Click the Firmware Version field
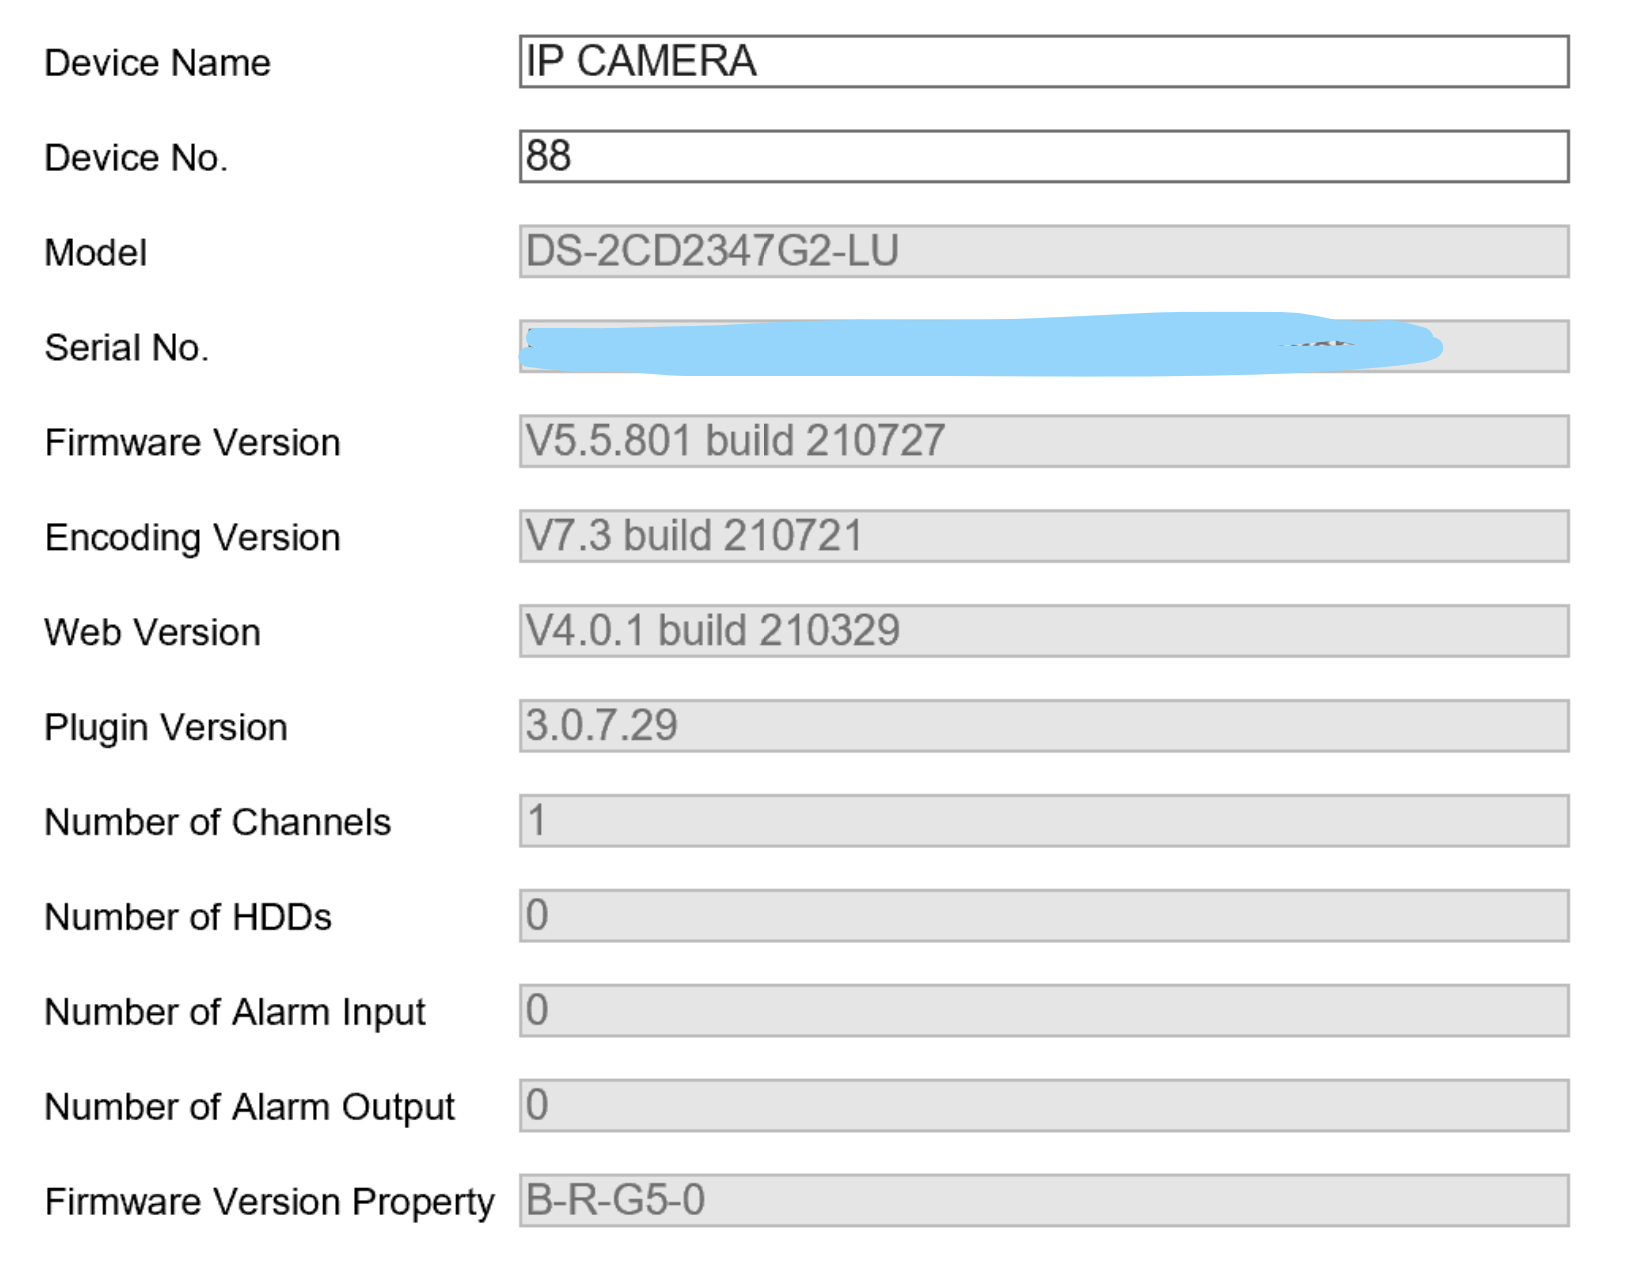1650x1270 pixels. click(x=1043, y=442)
